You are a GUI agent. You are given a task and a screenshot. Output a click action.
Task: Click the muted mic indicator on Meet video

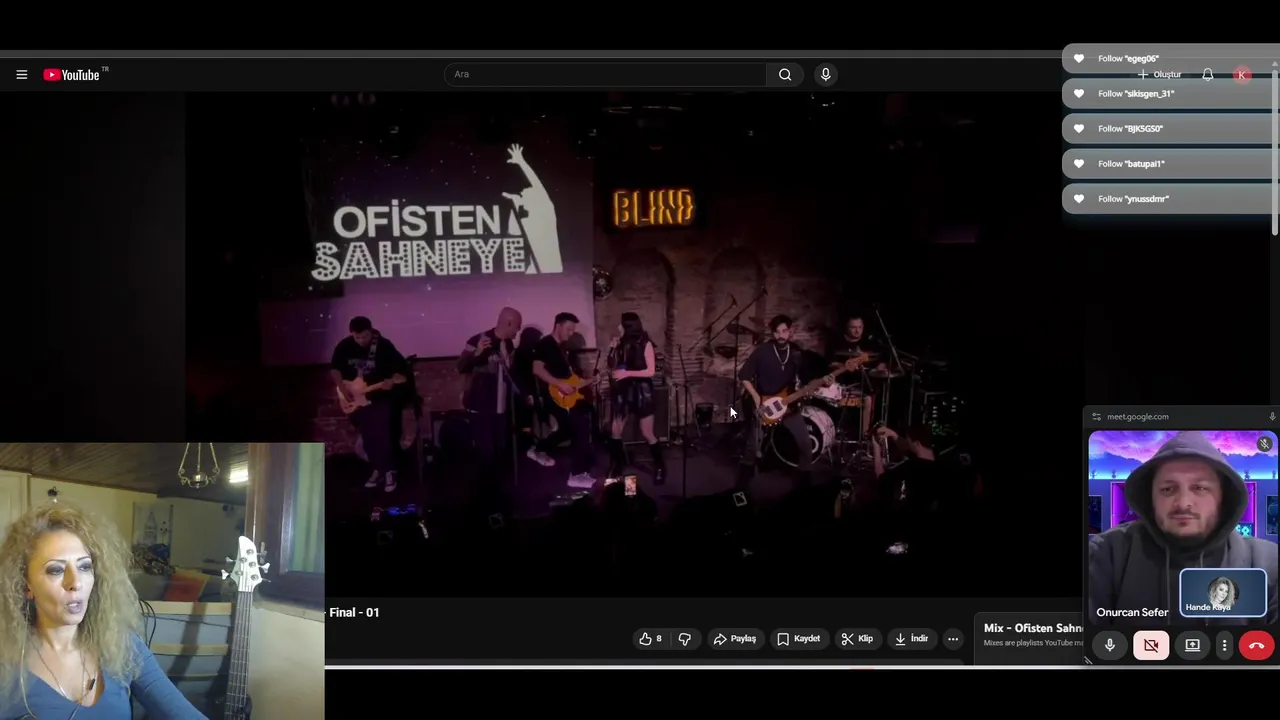(1264, 444)
